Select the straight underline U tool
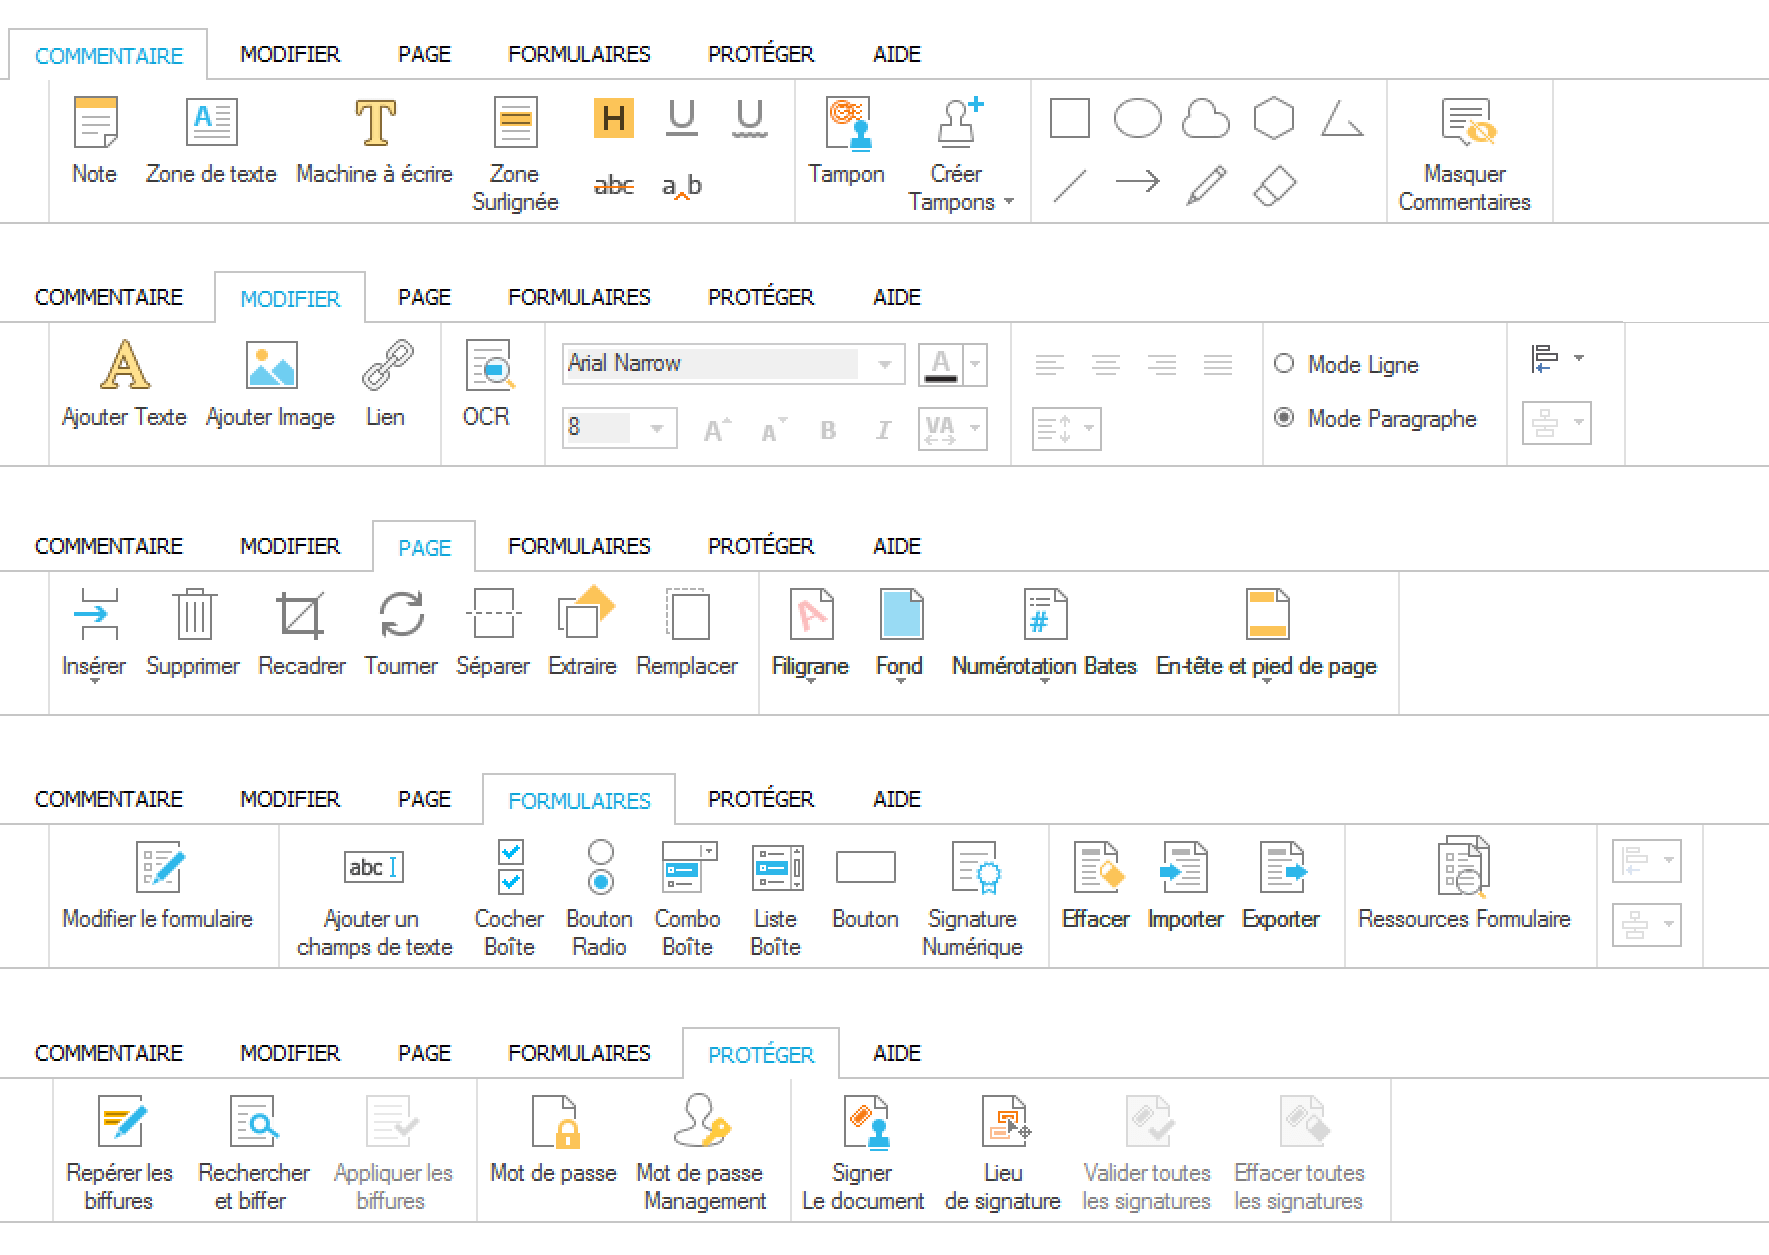The width and height of the screenshot is (1769, 1255). tap(682, 118)
